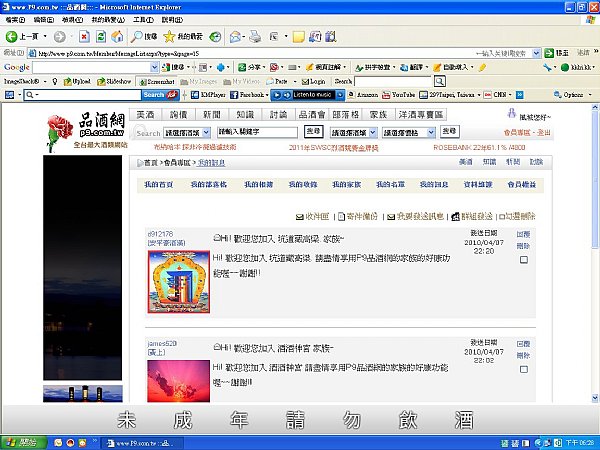
Task: Open the 討論 tab in site navigation
Action: (278, 115)
